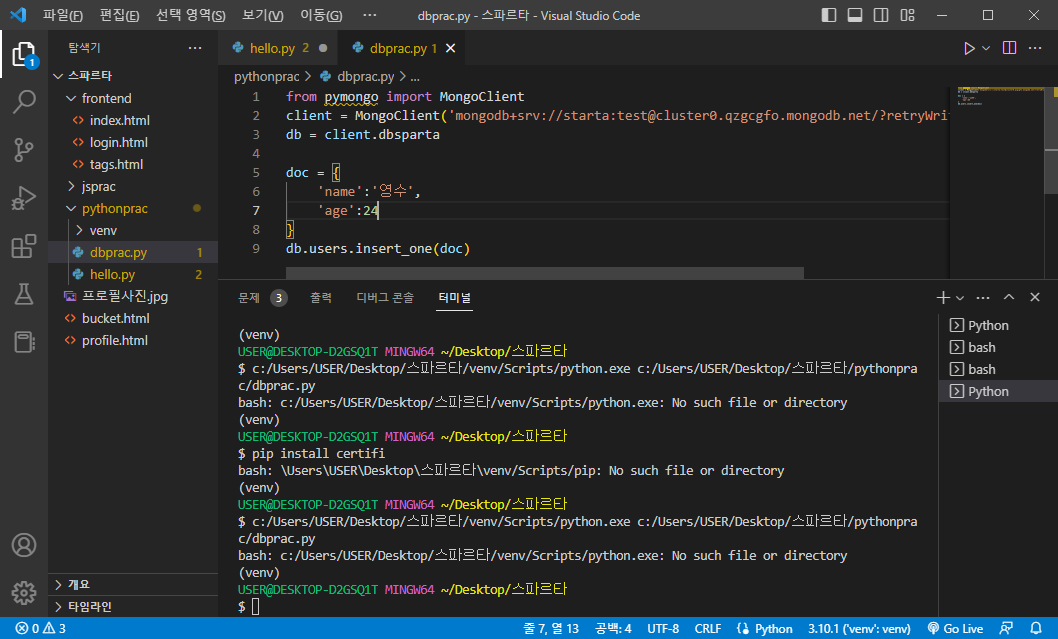
Task: Open tags.html file
Action: point(133,164)
